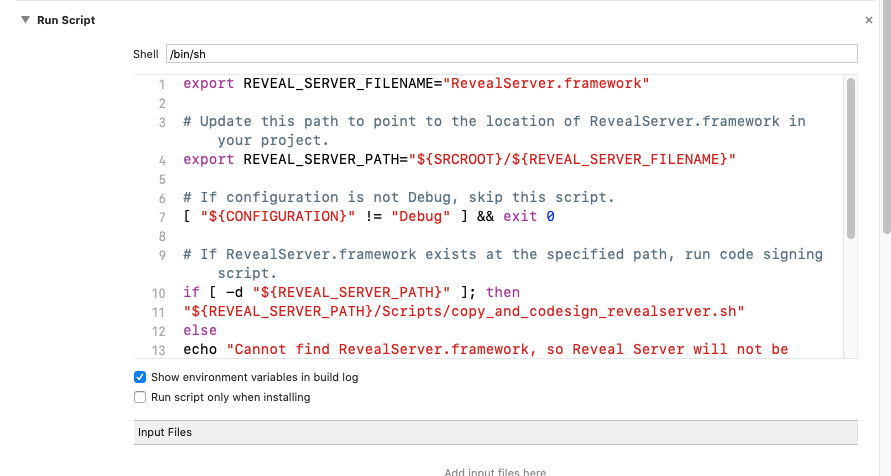
Task: Click "${CONFIGURATION}" string on line 7
Action: click(x=278, y=216)
